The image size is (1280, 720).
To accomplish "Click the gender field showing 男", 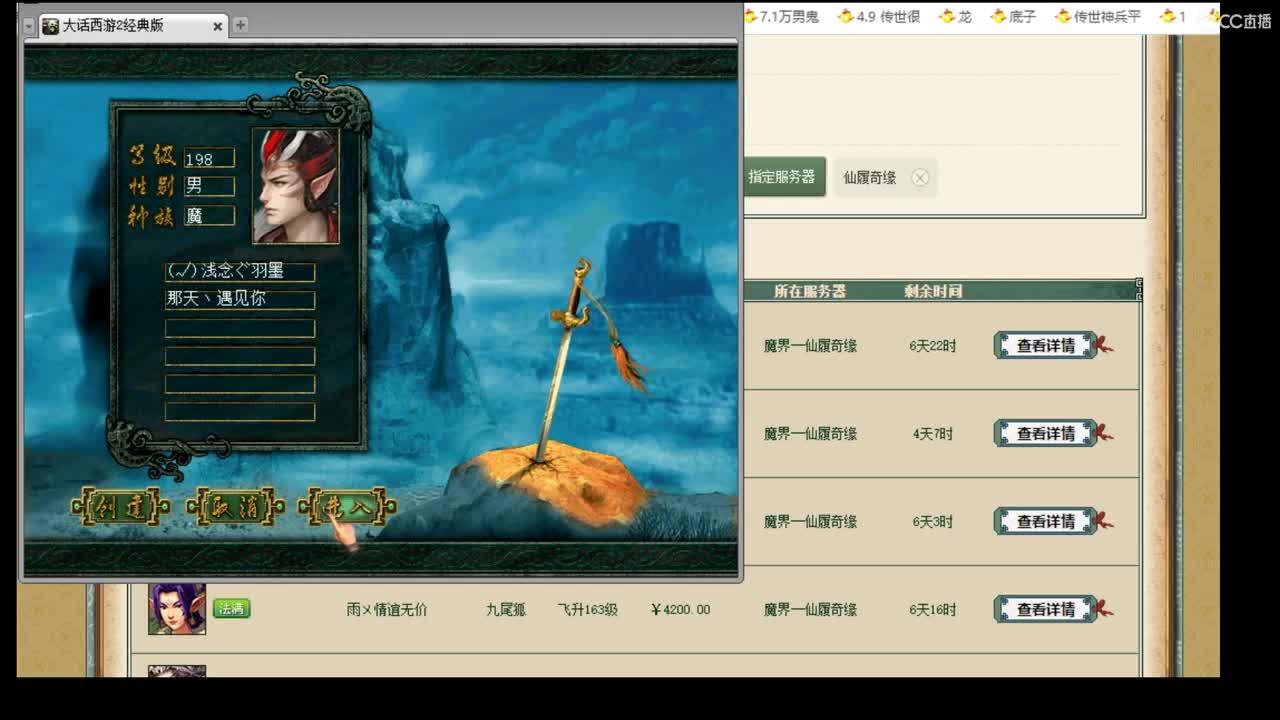I will [x=209, y=186].
